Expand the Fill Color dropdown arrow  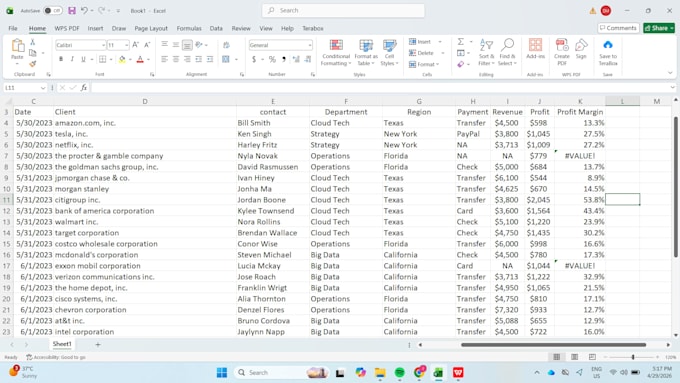tap(130, 59)
